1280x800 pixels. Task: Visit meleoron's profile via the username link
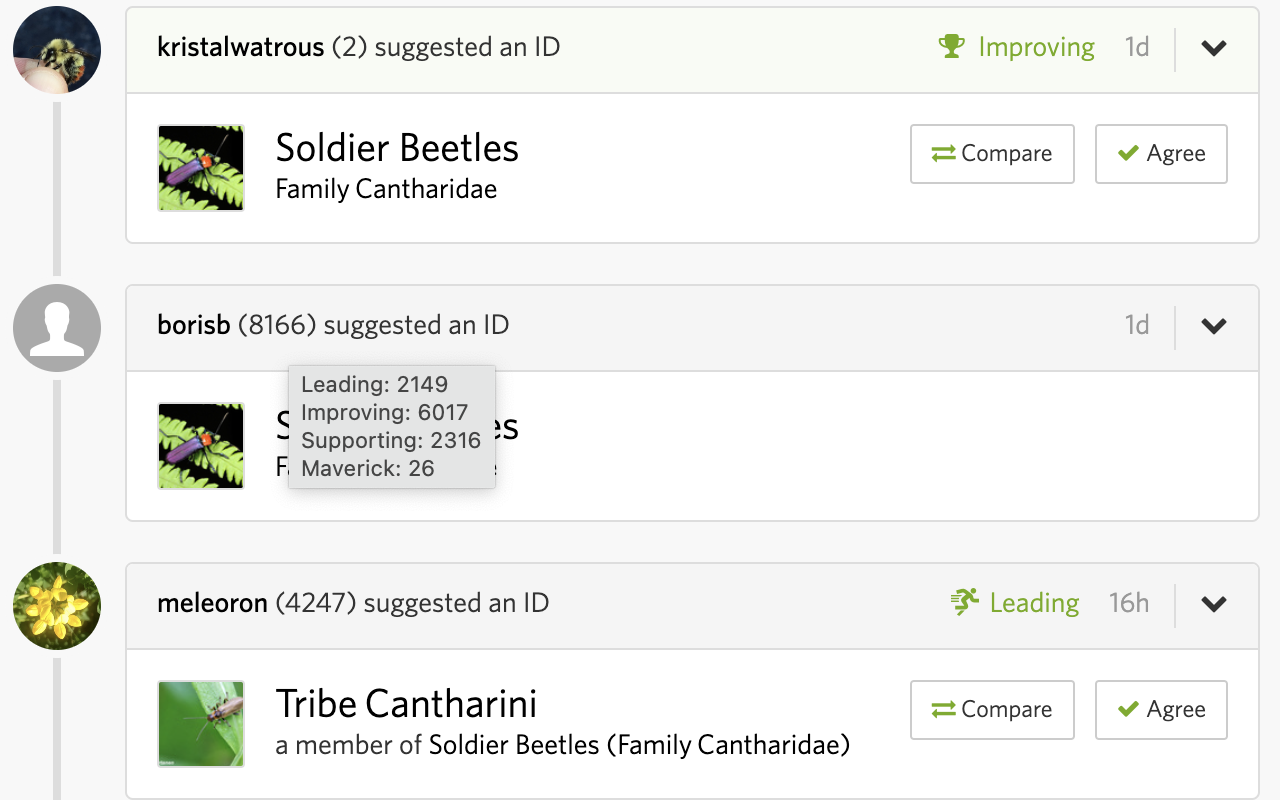(x=212, y=603)
